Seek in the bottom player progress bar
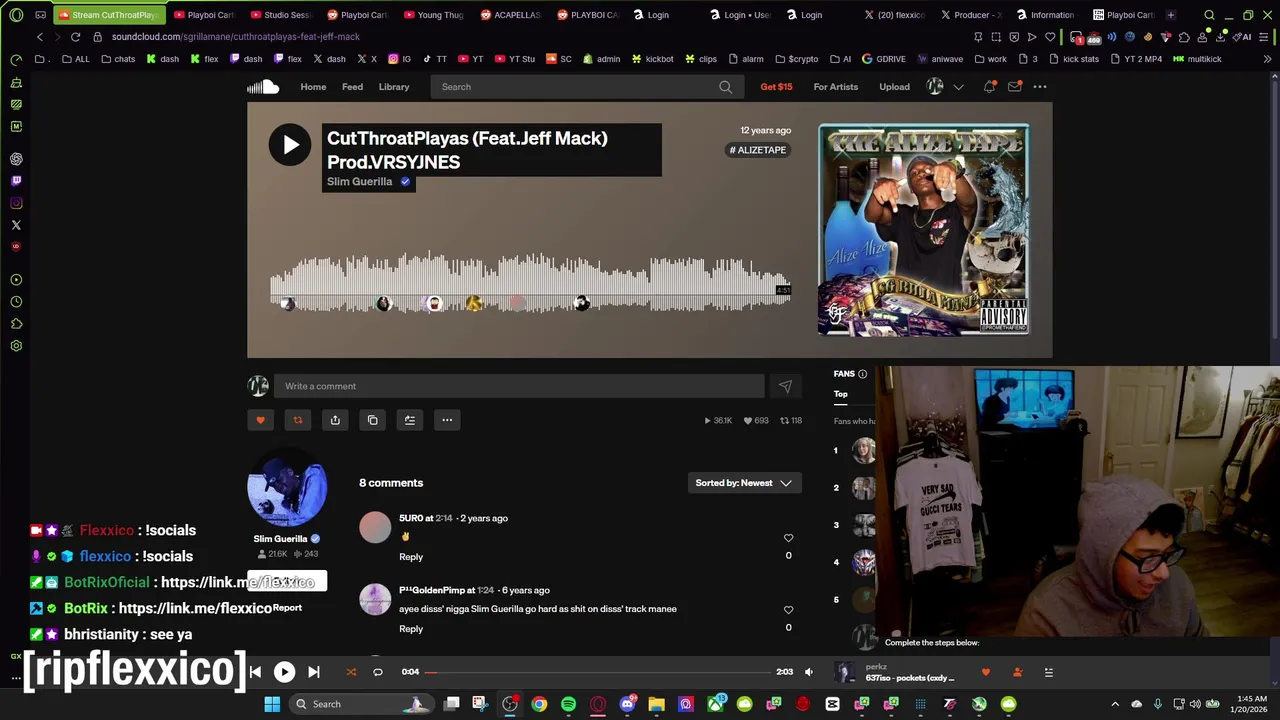 [x=598, y=672]
